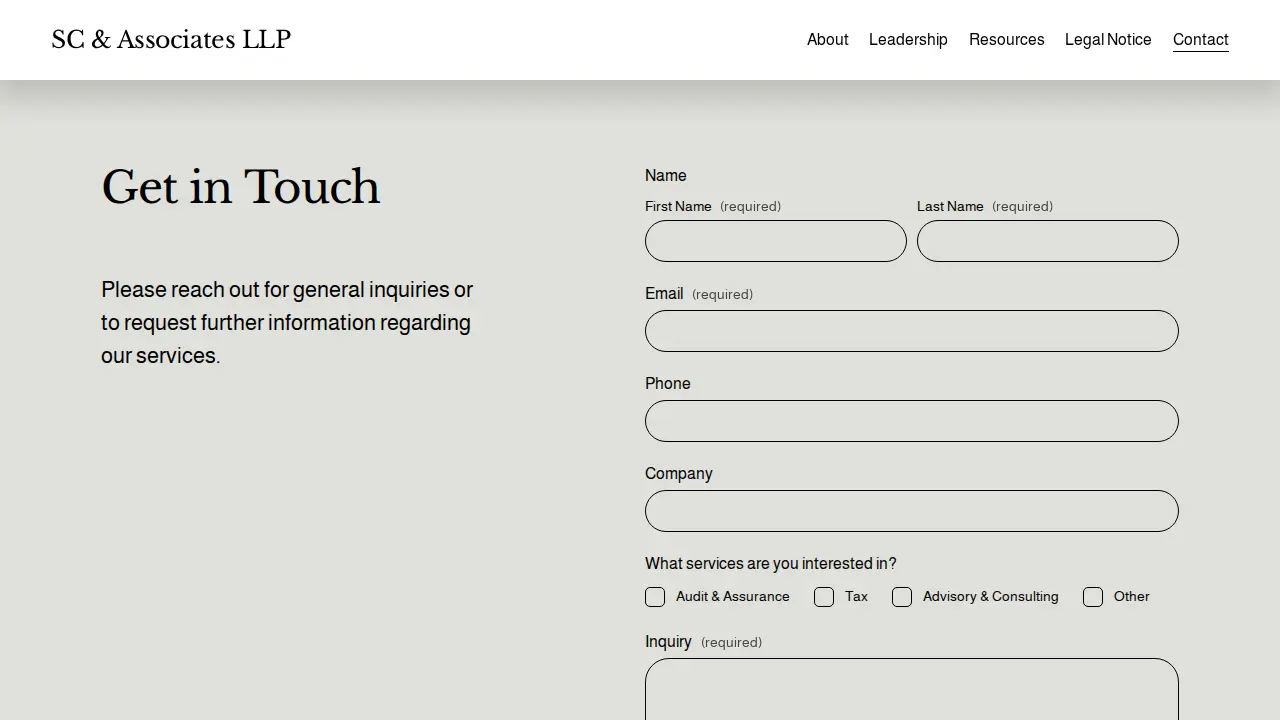This screenshot has height=720, width=1280.
Task: Click into the Phone field
Action: (x=912, y=421)
